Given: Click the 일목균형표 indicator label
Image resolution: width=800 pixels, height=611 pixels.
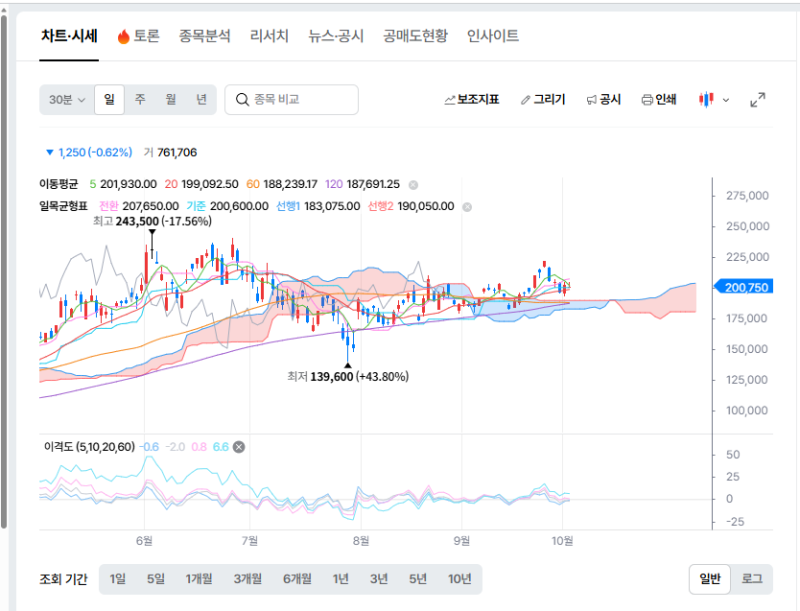Looking at the screenshot, I should click(x=64, y=206).
